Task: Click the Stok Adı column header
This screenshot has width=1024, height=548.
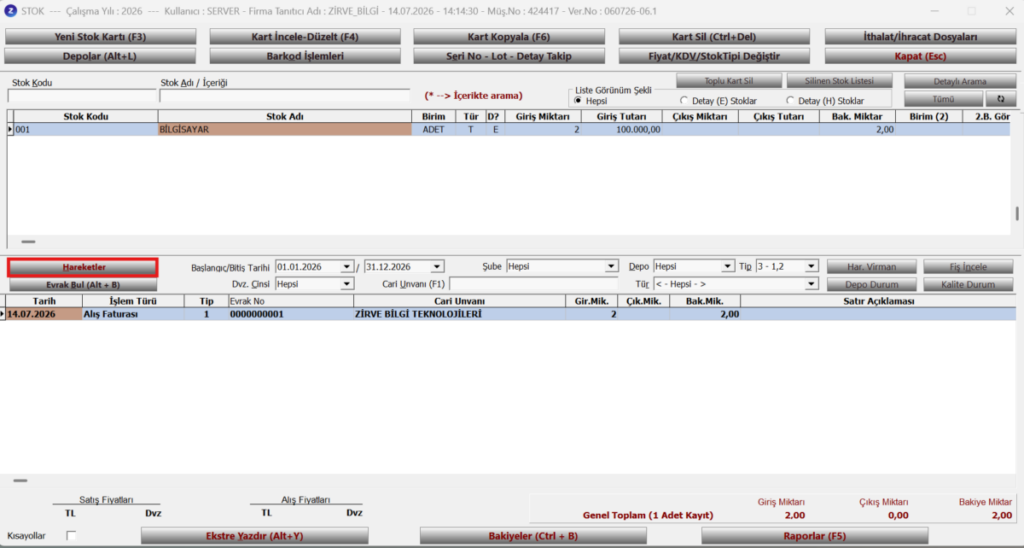Action: click(x=285, y=116)
